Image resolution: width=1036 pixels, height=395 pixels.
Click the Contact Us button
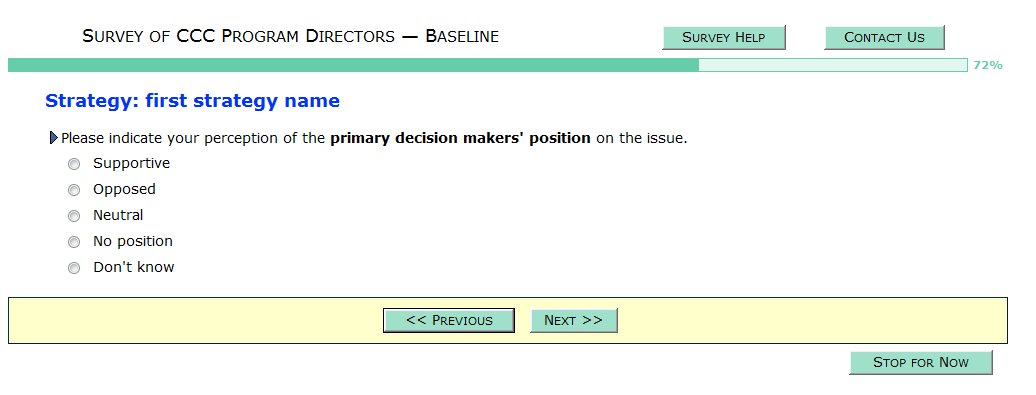(884, 38)
